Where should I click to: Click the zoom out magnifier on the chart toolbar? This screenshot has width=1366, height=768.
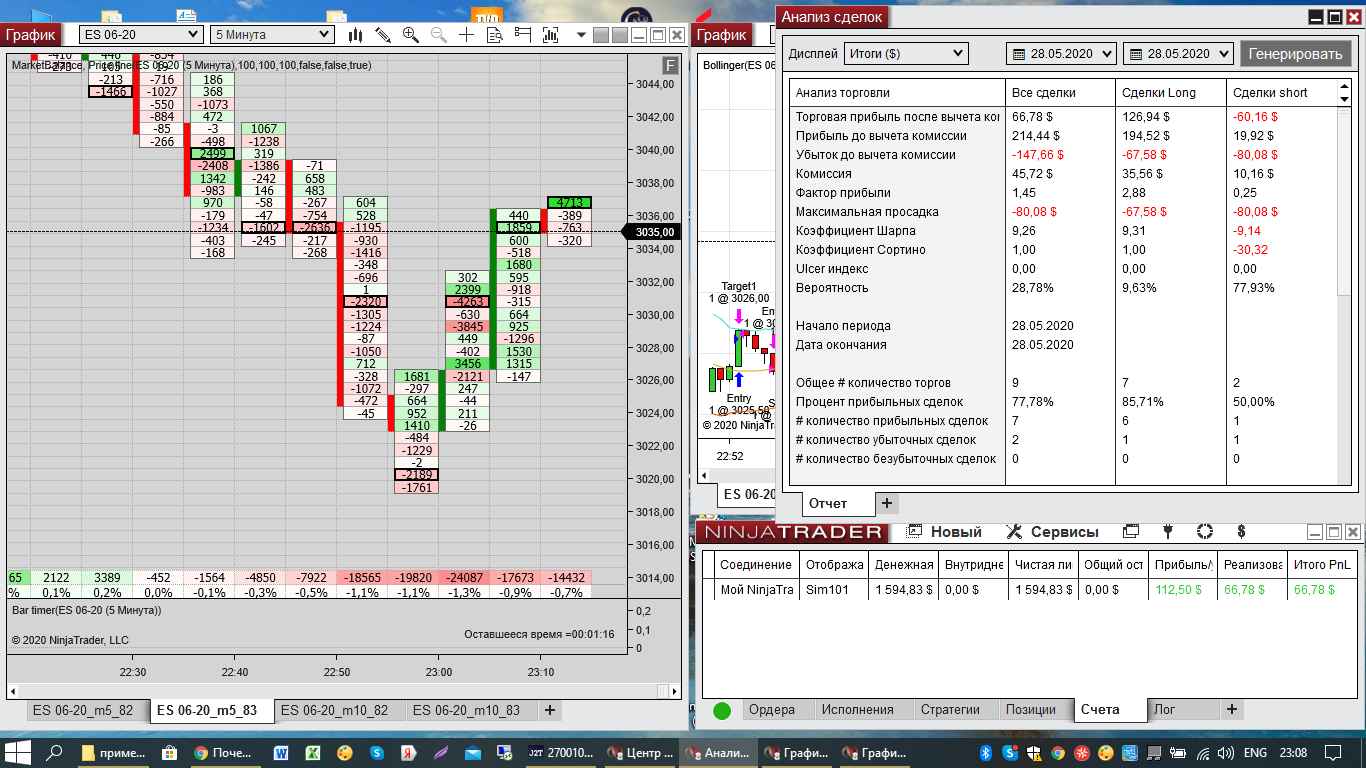click(438, 35)
